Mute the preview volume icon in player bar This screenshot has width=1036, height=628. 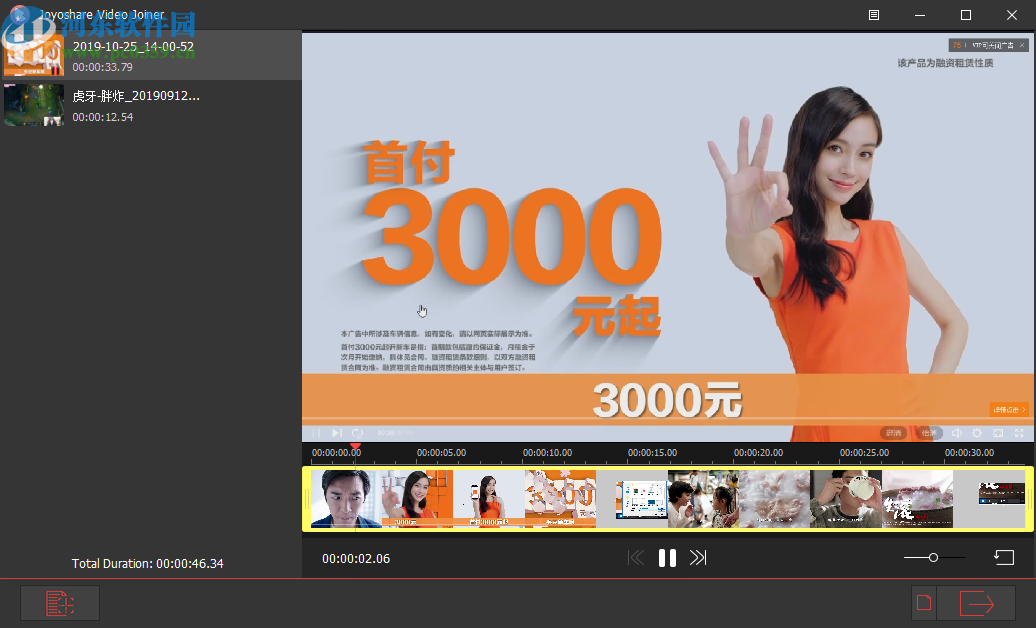(x=956, y=433)
